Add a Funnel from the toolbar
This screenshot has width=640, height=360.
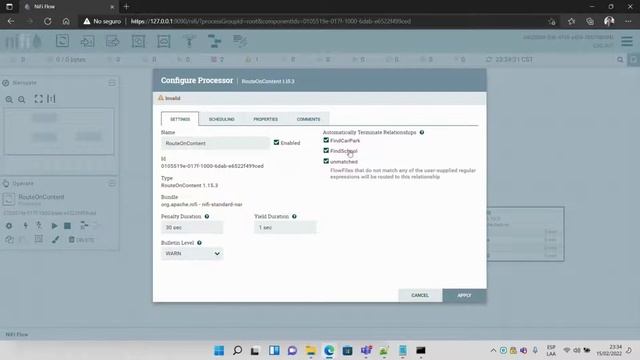(x=189, y=41)
